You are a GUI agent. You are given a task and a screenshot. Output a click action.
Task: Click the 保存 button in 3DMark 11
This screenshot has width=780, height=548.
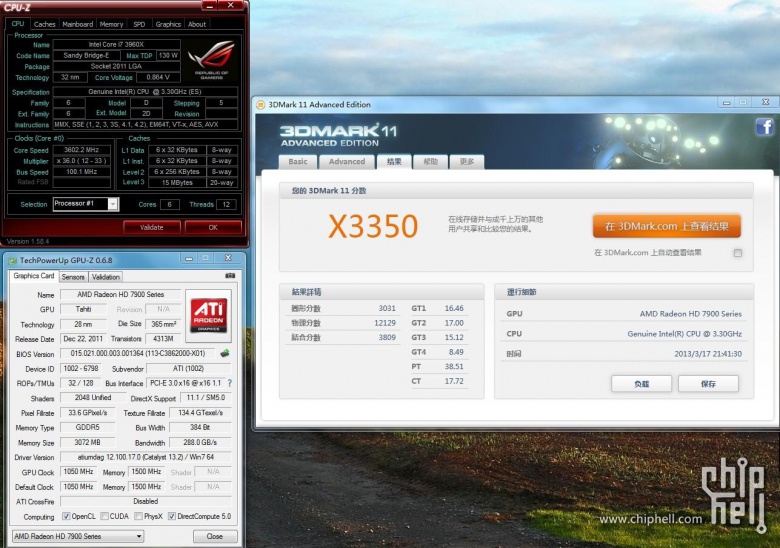708,383
